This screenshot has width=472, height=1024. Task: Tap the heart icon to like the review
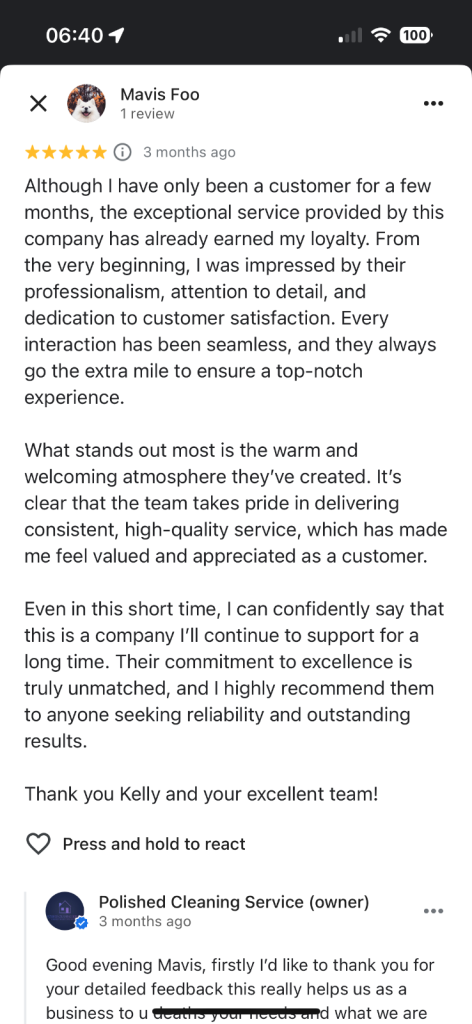click(x=38, y=844)
